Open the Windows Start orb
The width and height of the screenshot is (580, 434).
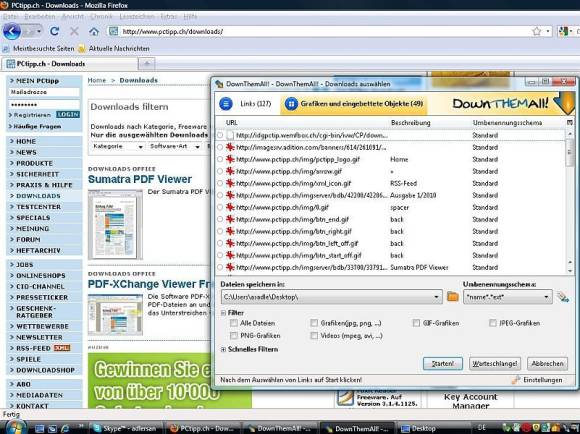pos(16,427)
